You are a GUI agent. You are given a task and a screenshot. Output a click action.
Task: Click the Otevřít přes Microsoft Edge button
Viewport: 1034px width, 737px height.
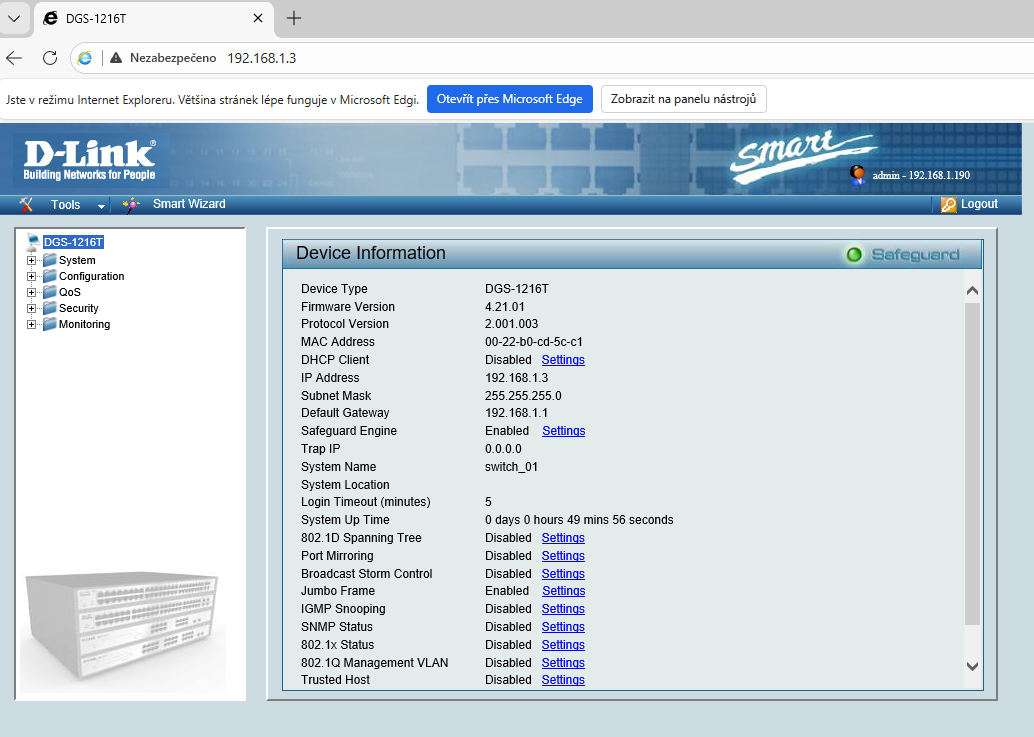(509, 98)
